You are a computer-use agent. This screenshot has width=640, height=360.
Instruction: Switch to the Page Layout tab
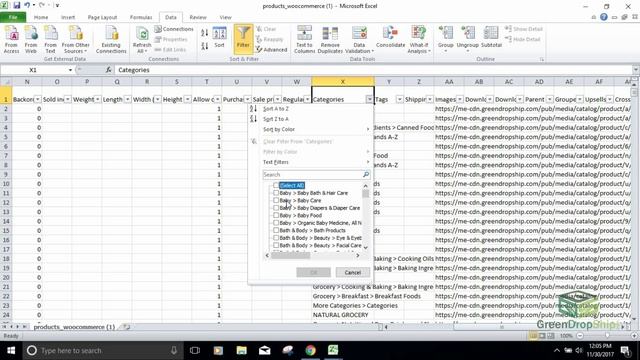(x=102, y=17)
